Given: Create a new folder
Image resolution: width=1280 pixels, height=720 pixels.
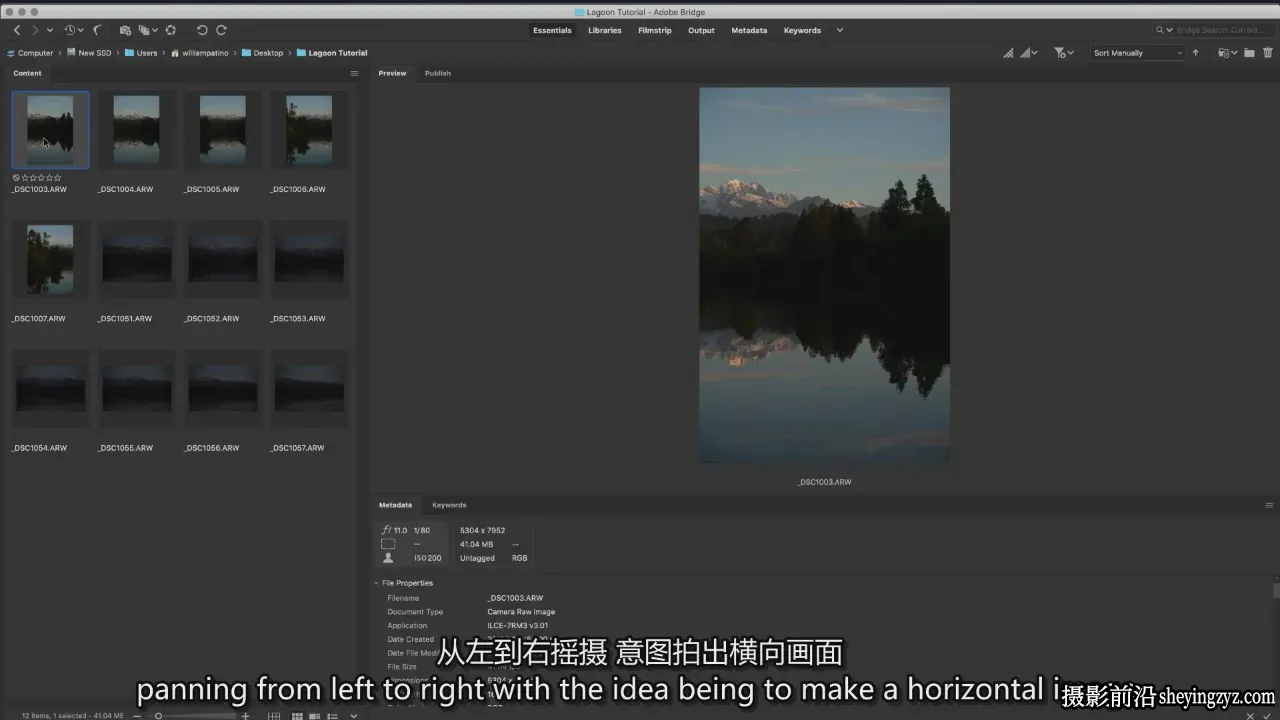Looking at the screenshot, I should pos(1249,53).
